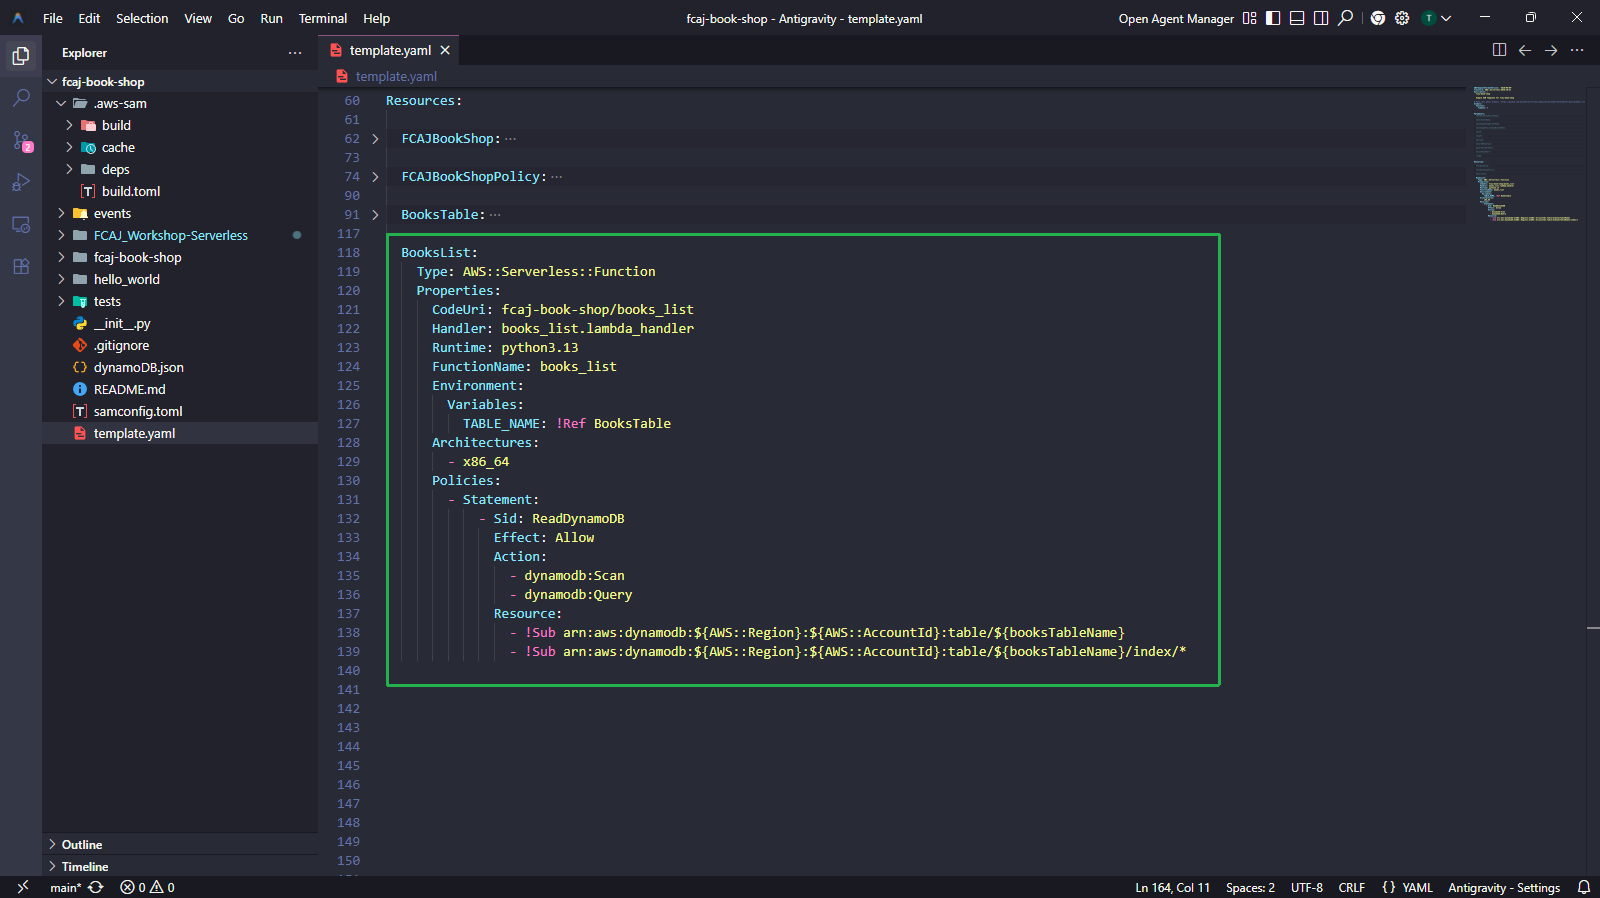Expand the events folder
The width and height of the screenshot is (1600, 898).
[60, 214]
